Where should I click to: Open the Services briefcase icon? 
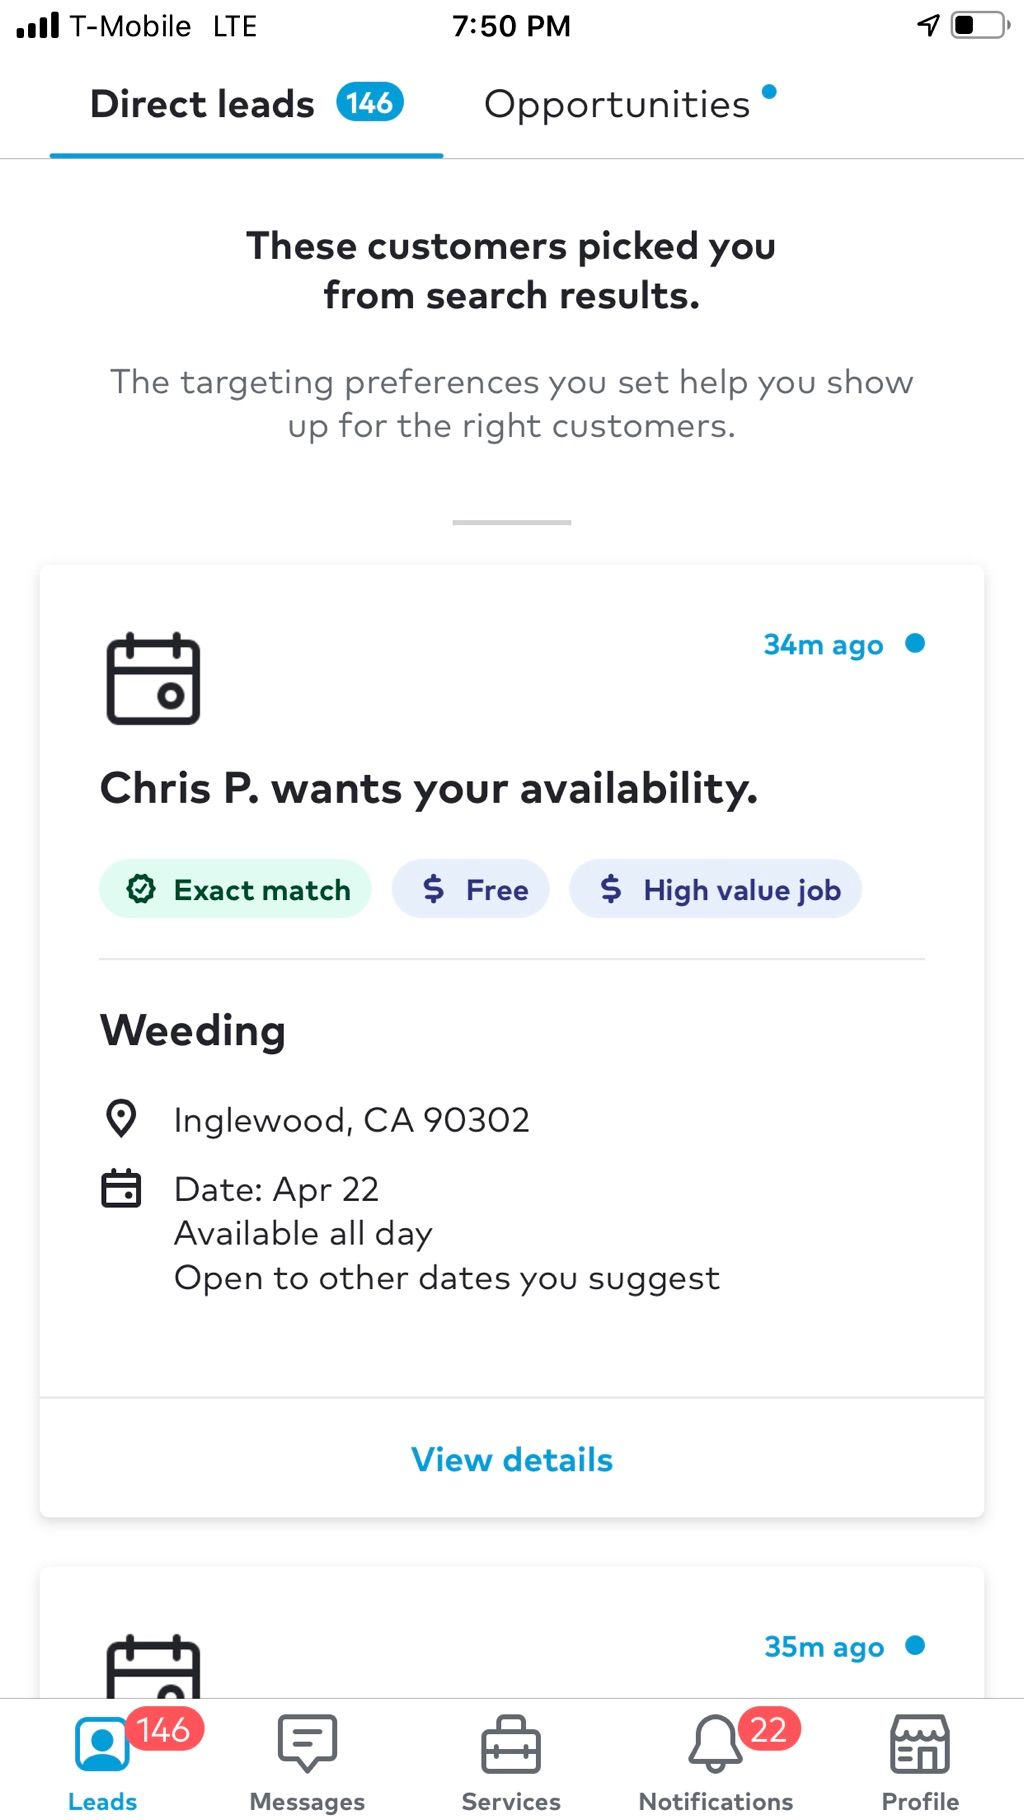(511, 1744)
